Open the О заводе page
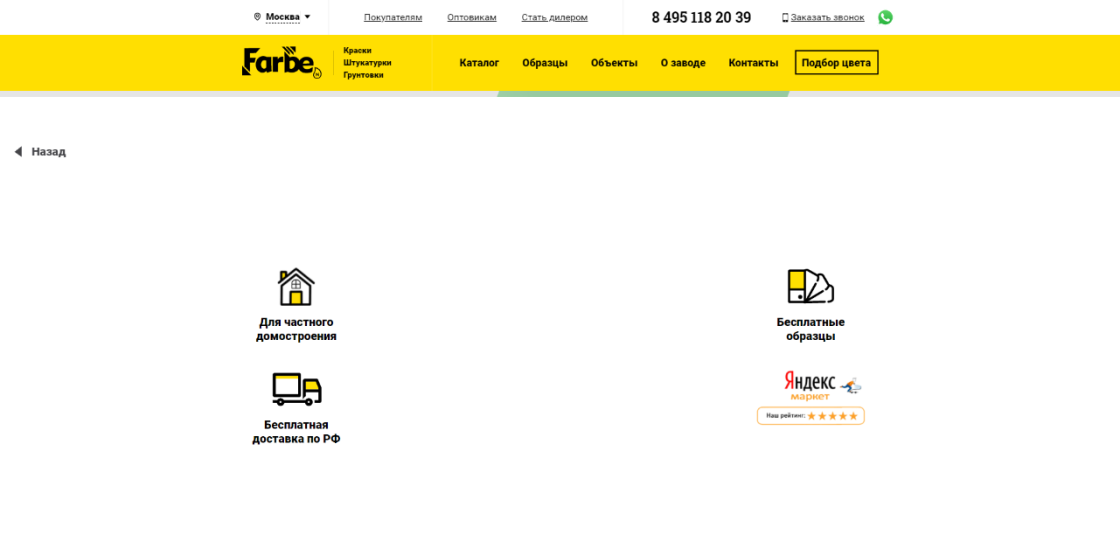Viewport: 1120px width, 555px height. (x=683, y=63)
